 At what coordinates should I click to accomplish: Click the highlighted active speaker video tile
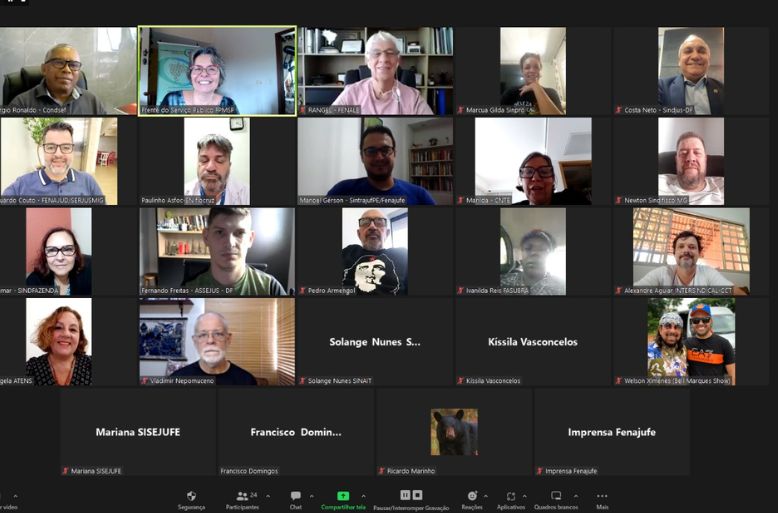point(217,71)
